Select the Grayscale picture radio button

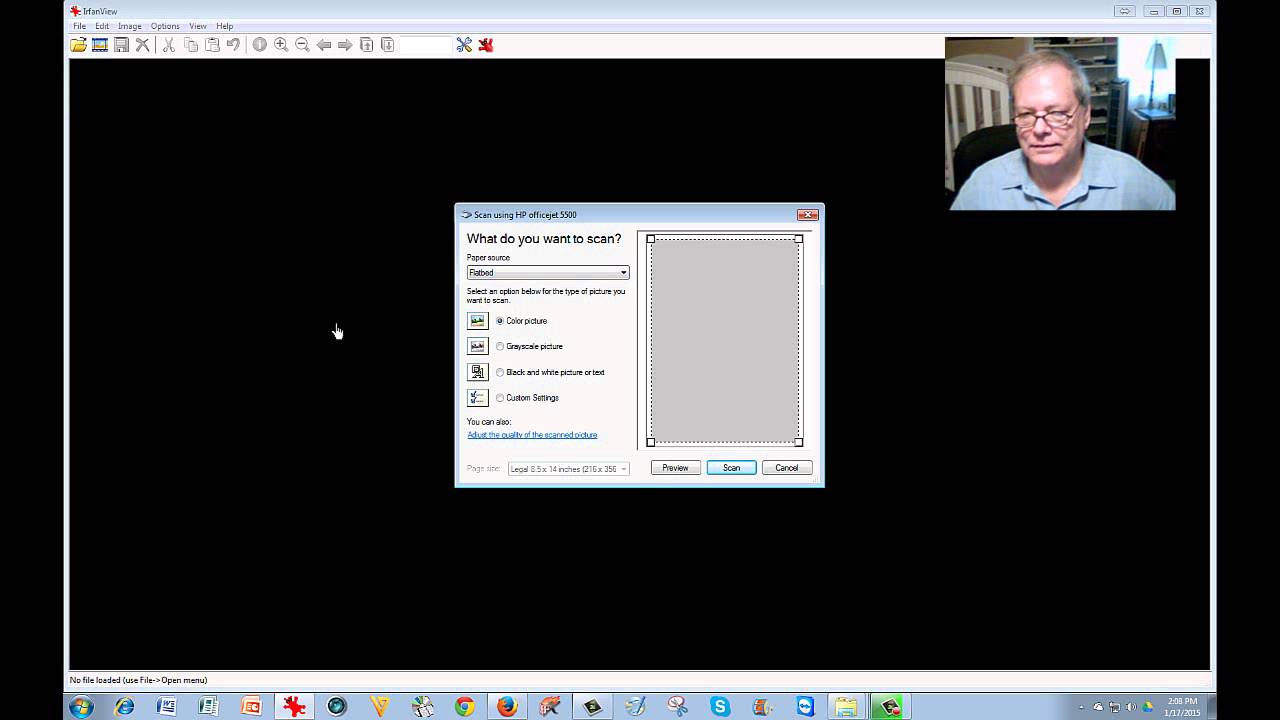click(x=500, y=346)
